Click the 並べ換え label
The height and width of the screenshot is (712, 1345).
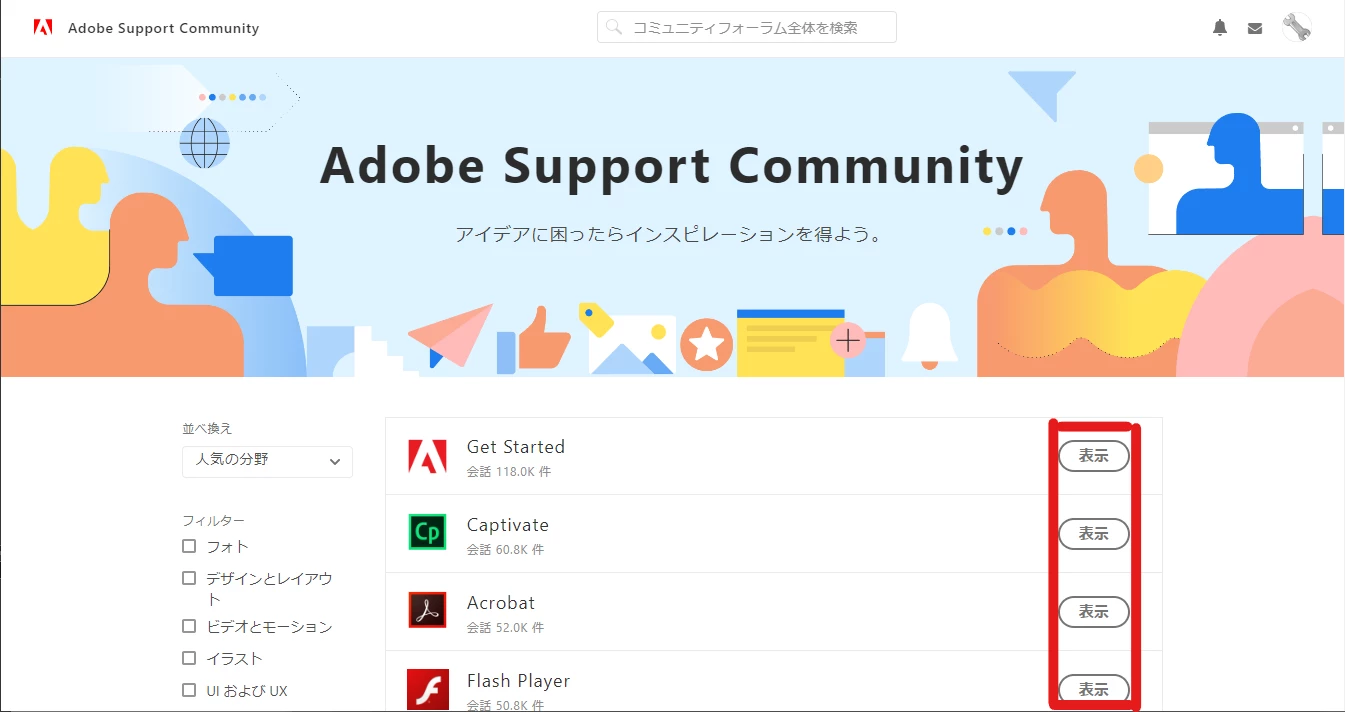pos(207,428)
